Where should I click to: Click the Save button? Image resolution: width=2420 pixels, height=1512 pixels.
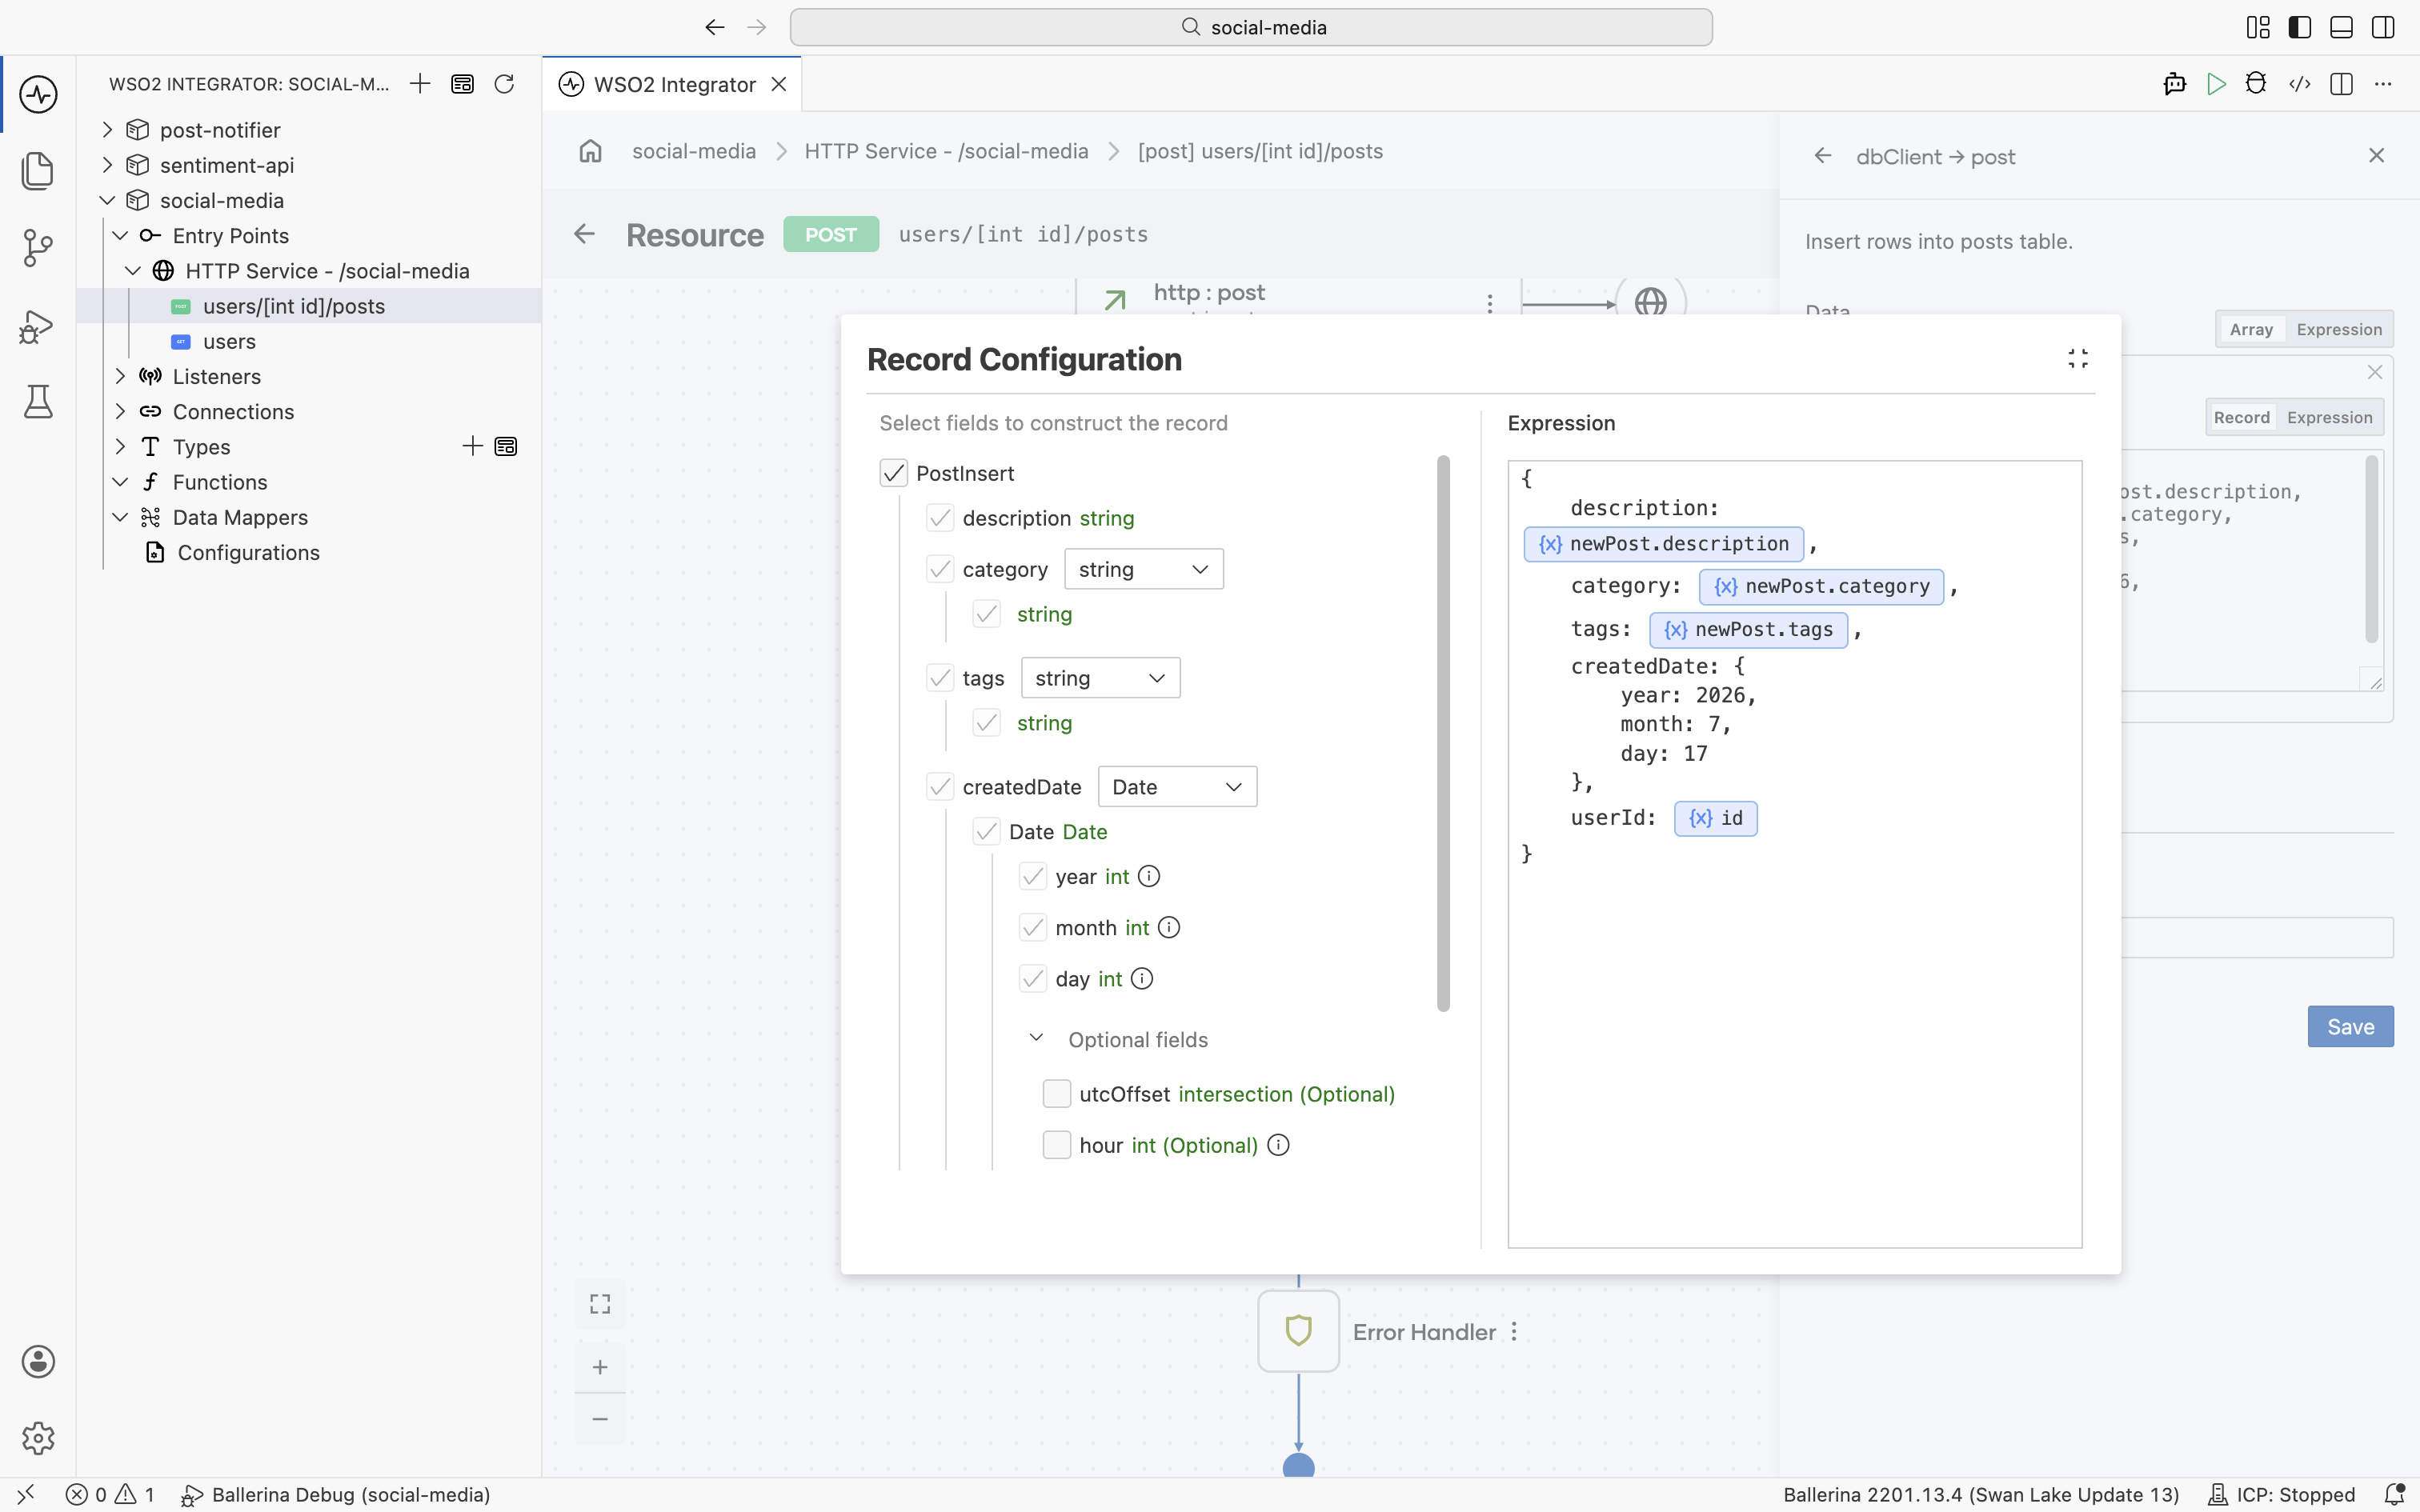tap(2350, 1027)
